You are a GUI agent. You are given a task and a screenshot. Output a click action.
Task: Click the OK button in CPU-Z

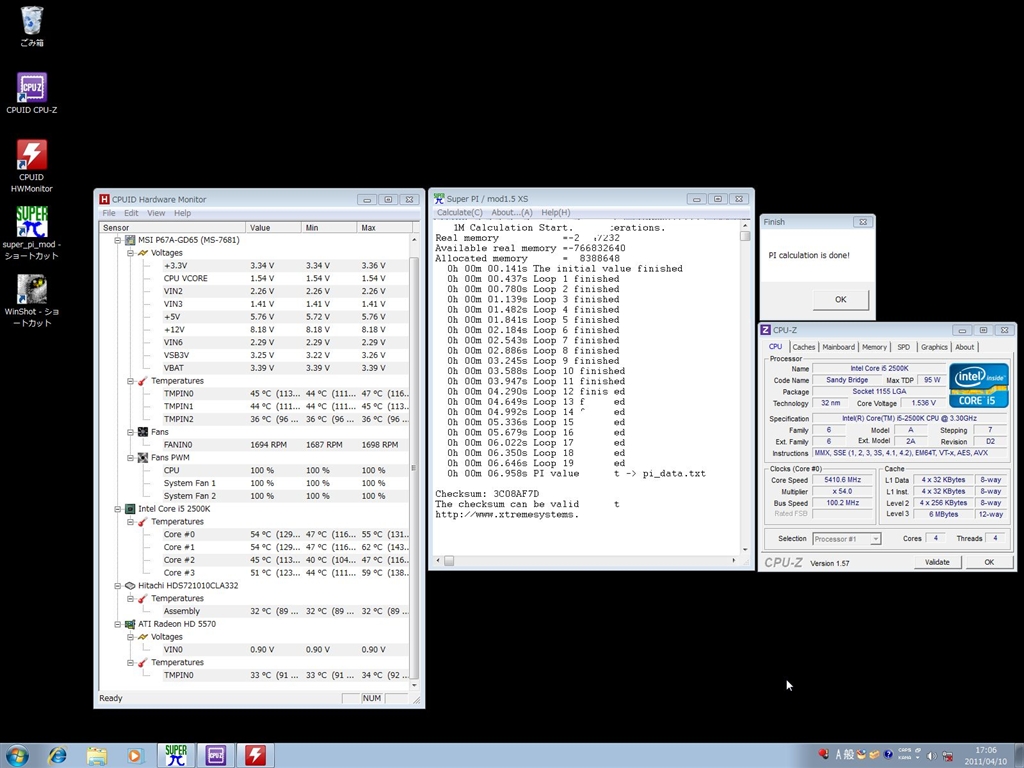click(x=989, y=562)
